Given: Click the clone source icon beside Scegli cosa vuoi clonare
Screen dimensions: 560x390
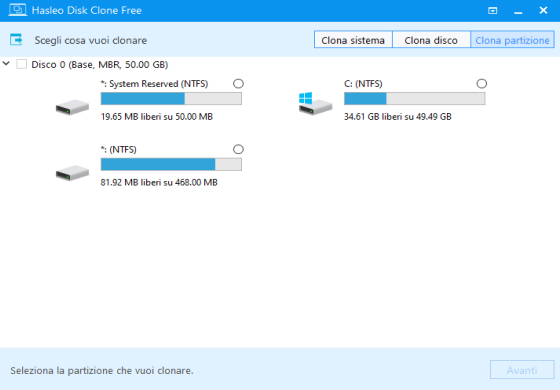Looking at the screenshot, I should click(16, 40).
